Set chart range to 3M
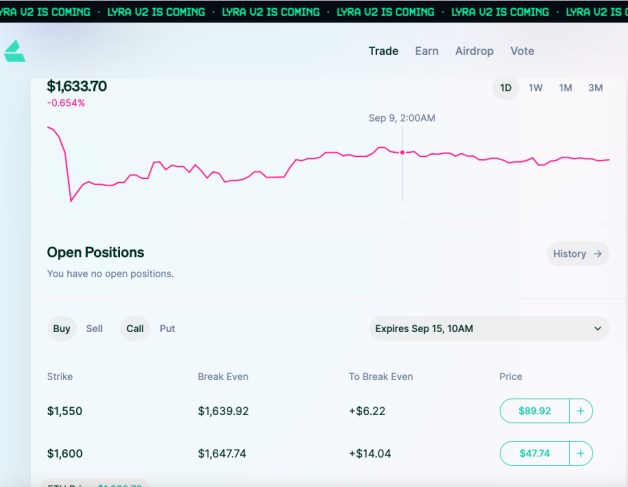 [596, 88]
